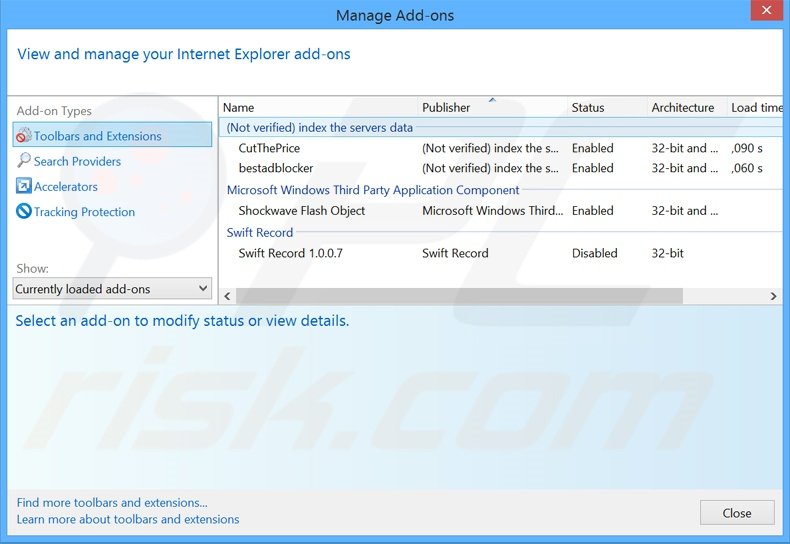790x544 pixels.
Task: Click the Close button
Action: 737,513
